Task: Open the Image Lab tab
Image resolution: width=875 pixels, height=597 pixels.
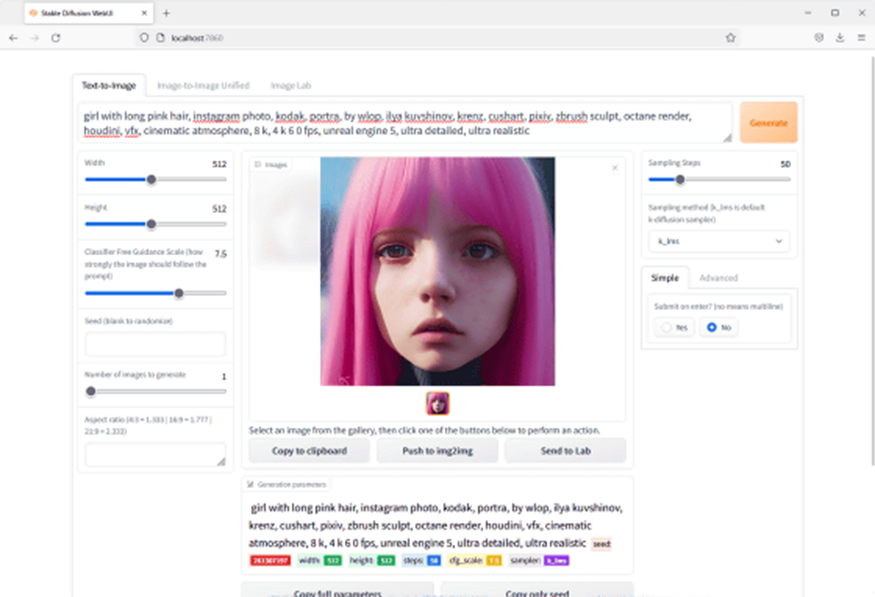Action: coord(291,85)
